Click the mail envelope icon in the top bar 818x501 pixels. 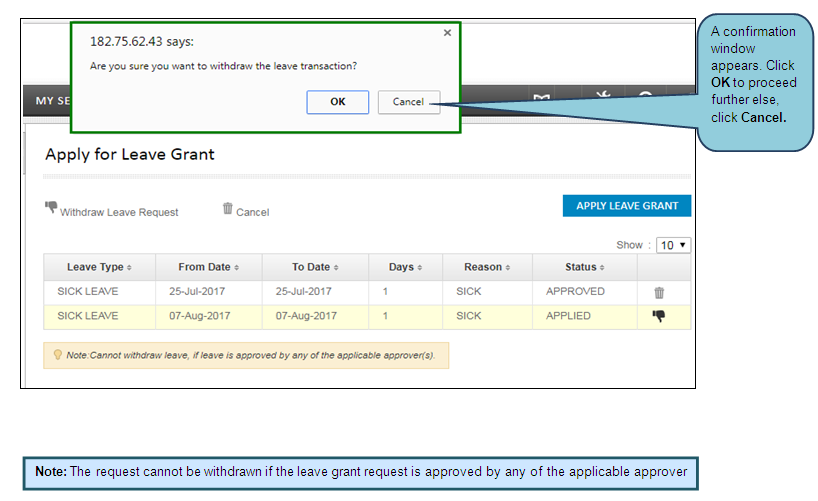(x=542, y=98)
